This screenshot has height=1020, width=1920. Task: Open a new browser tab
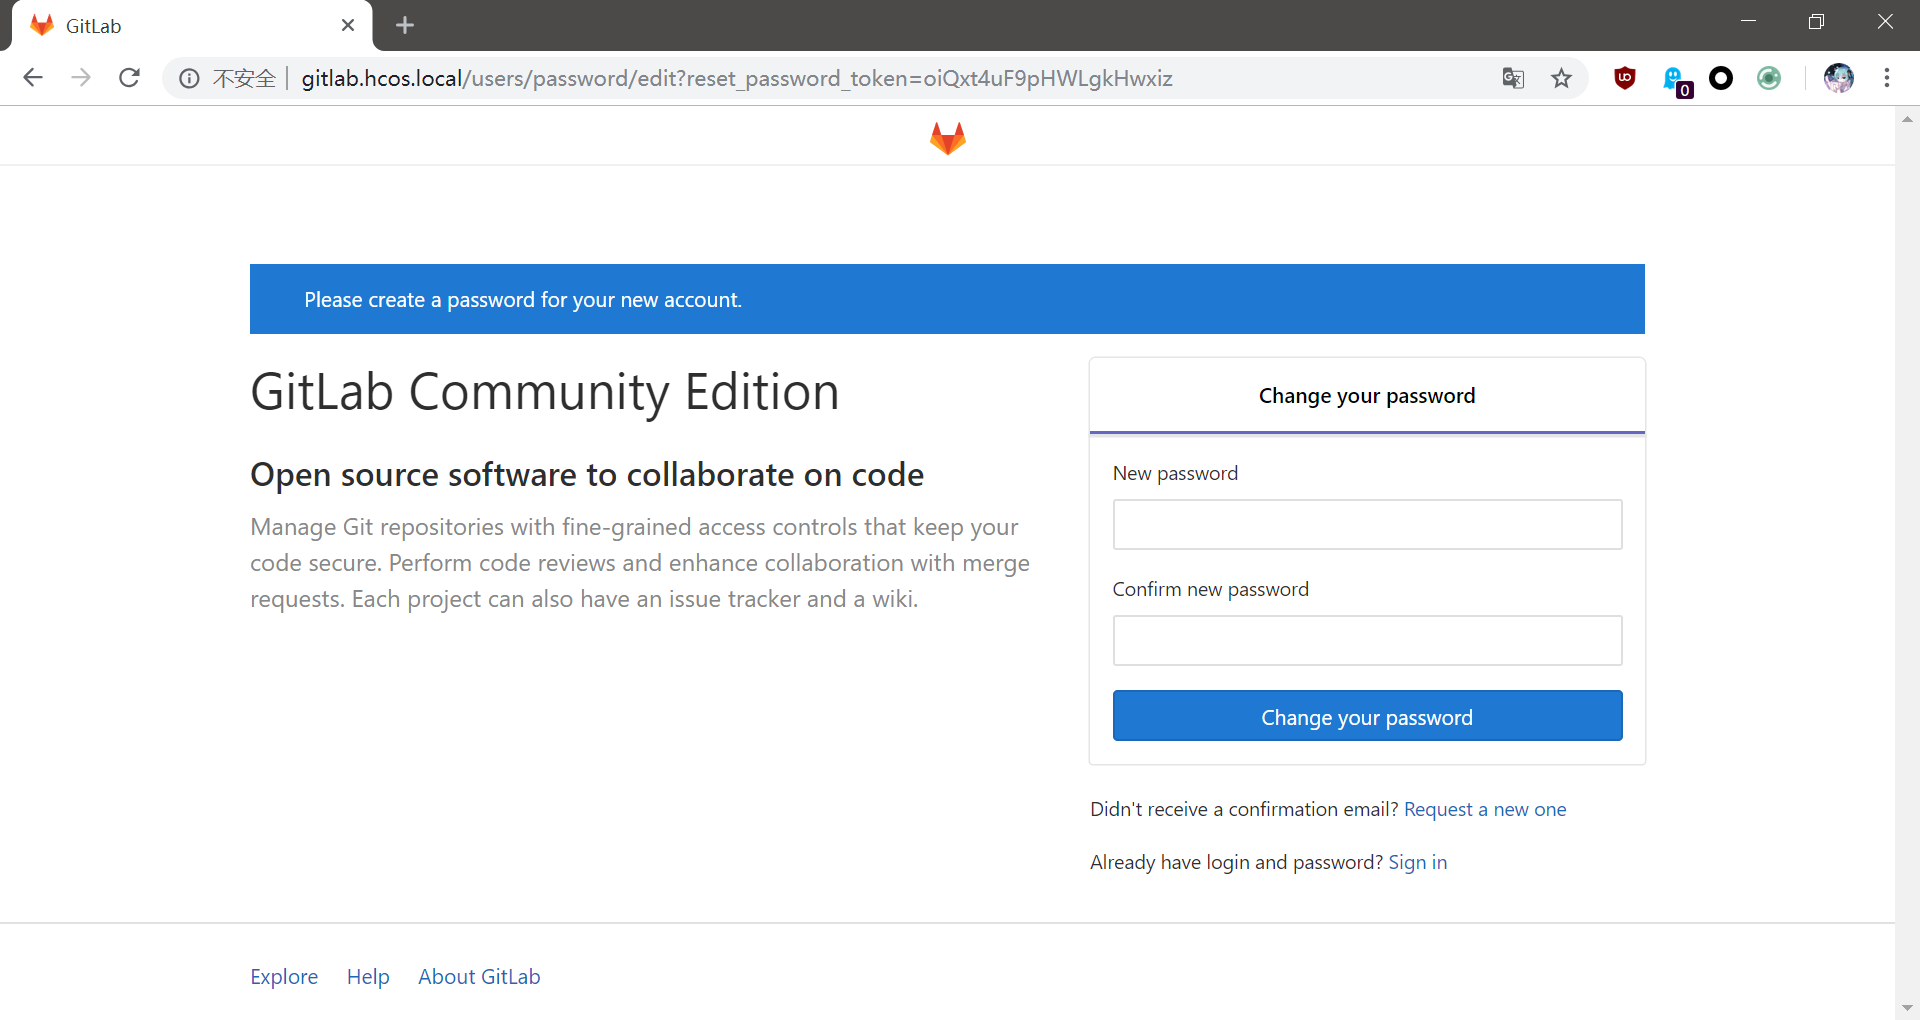(x=404, y=26)
